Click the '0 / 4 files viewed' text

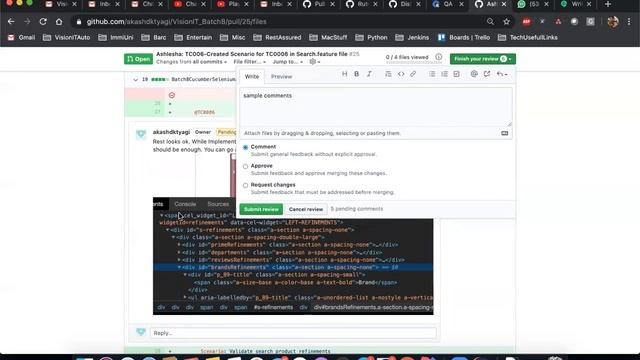pos(407,57)
